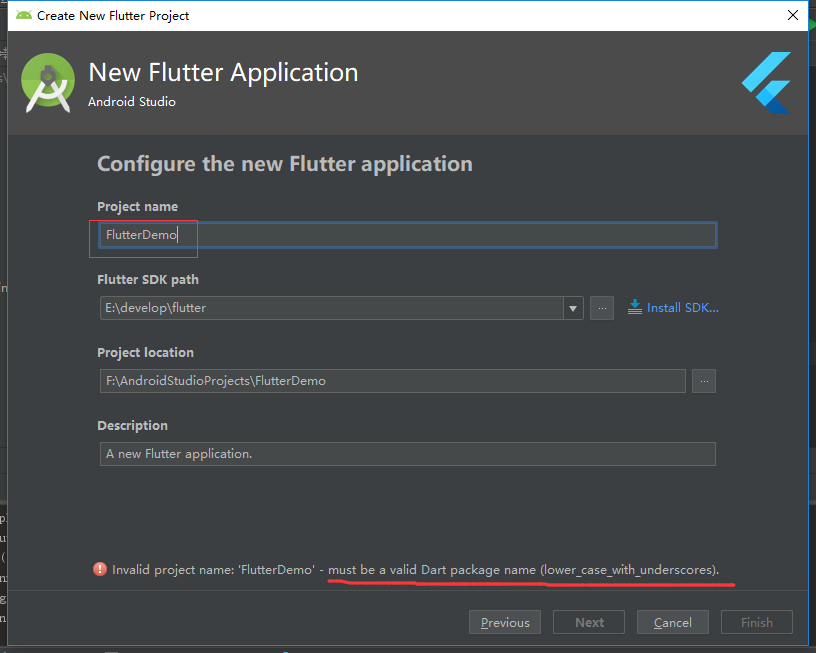816x653 pixels.
Task: Click the Project location text field
Action: pos(390,381)
